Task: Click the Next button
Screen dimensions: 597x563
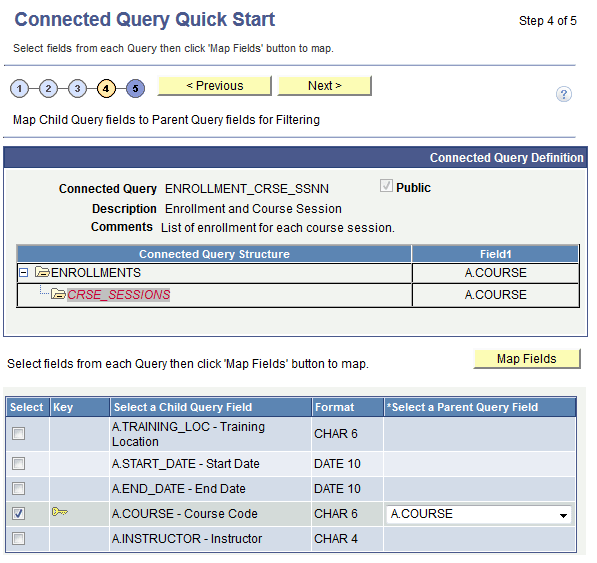Action: (x=324, y=86)
